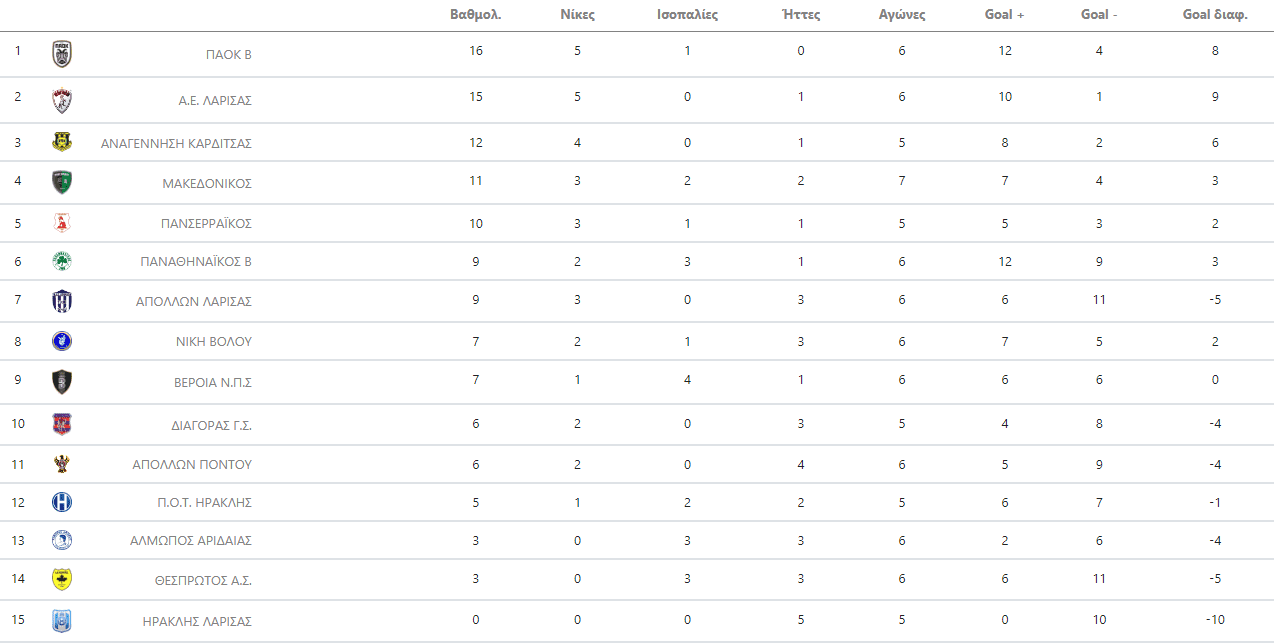Viewport: 1274px width, 643px height.
Task: Open the ΑΠΟΛΛΩΝ ΠΟΝΤΟΥ team link
Action: click(x=192, y=465)
